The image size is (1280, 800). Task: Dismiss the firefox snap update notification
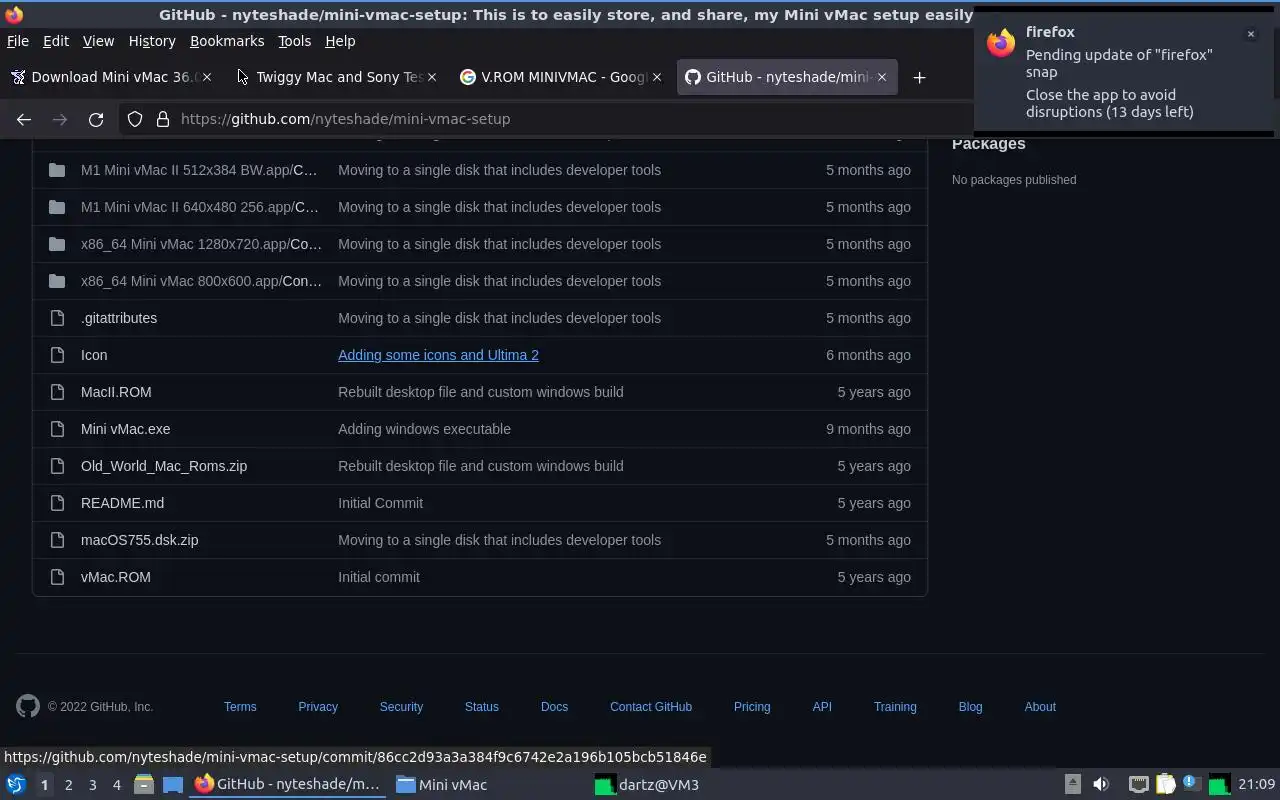pyautogui.click(x=1250, y=34)
